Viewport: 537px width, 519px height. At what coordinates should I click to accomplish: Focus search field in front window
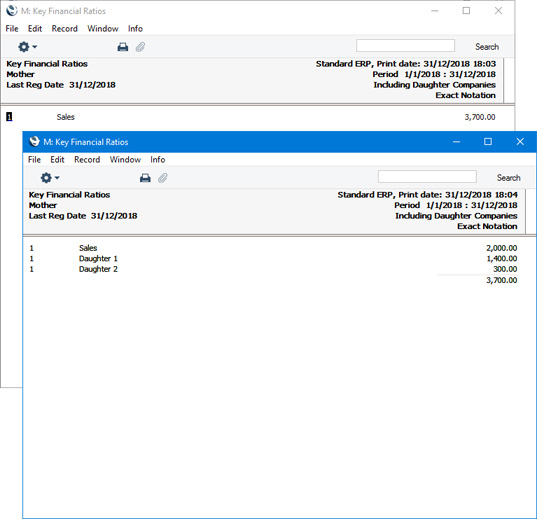pyautogui.click(x=427, y=177)
